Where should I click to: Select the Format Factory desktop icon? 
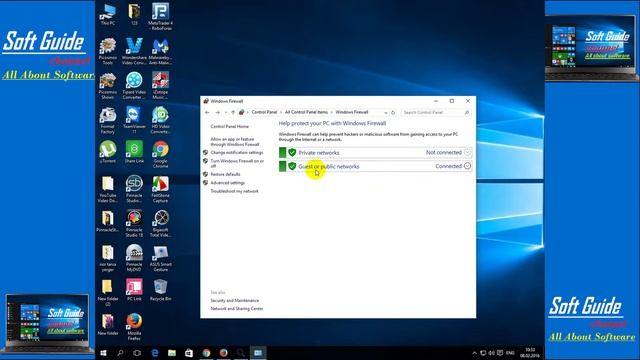[108, 120]
